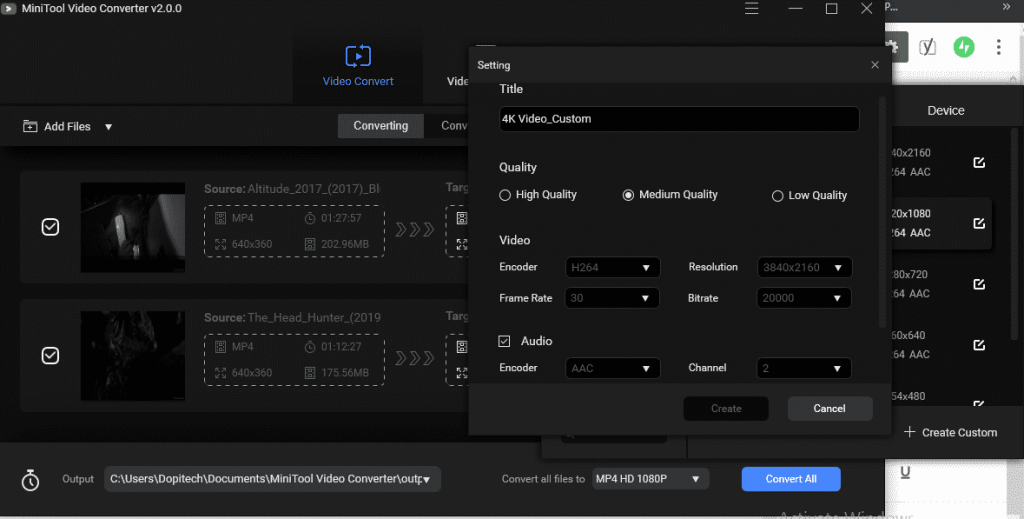Switch to the Converting tab

click(381, 125)
